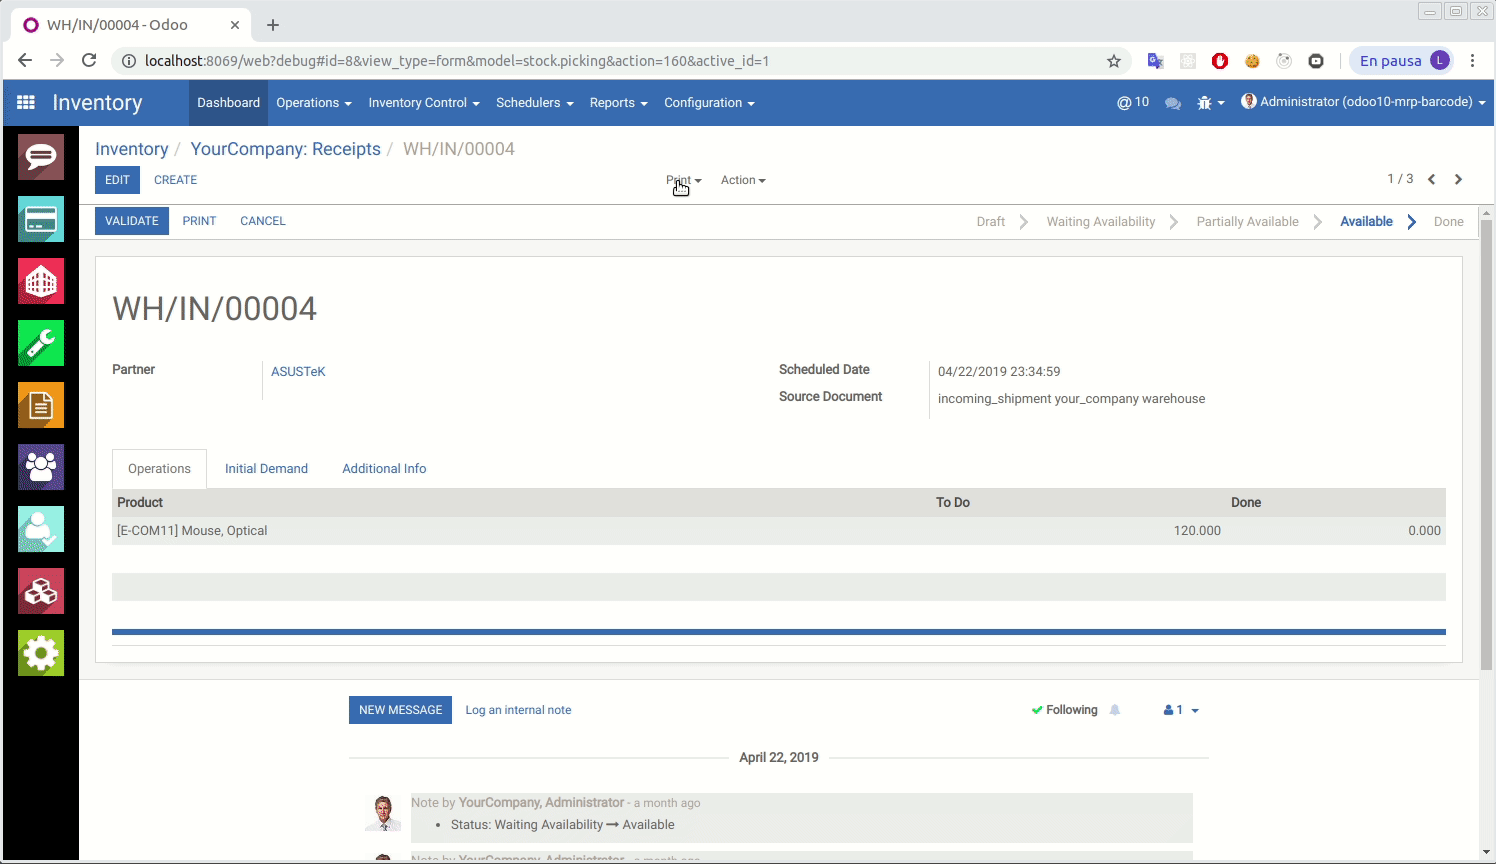Go to the previous record arrow
Viewport: 1496px width, 864px height.
[x=1431, y=180]
